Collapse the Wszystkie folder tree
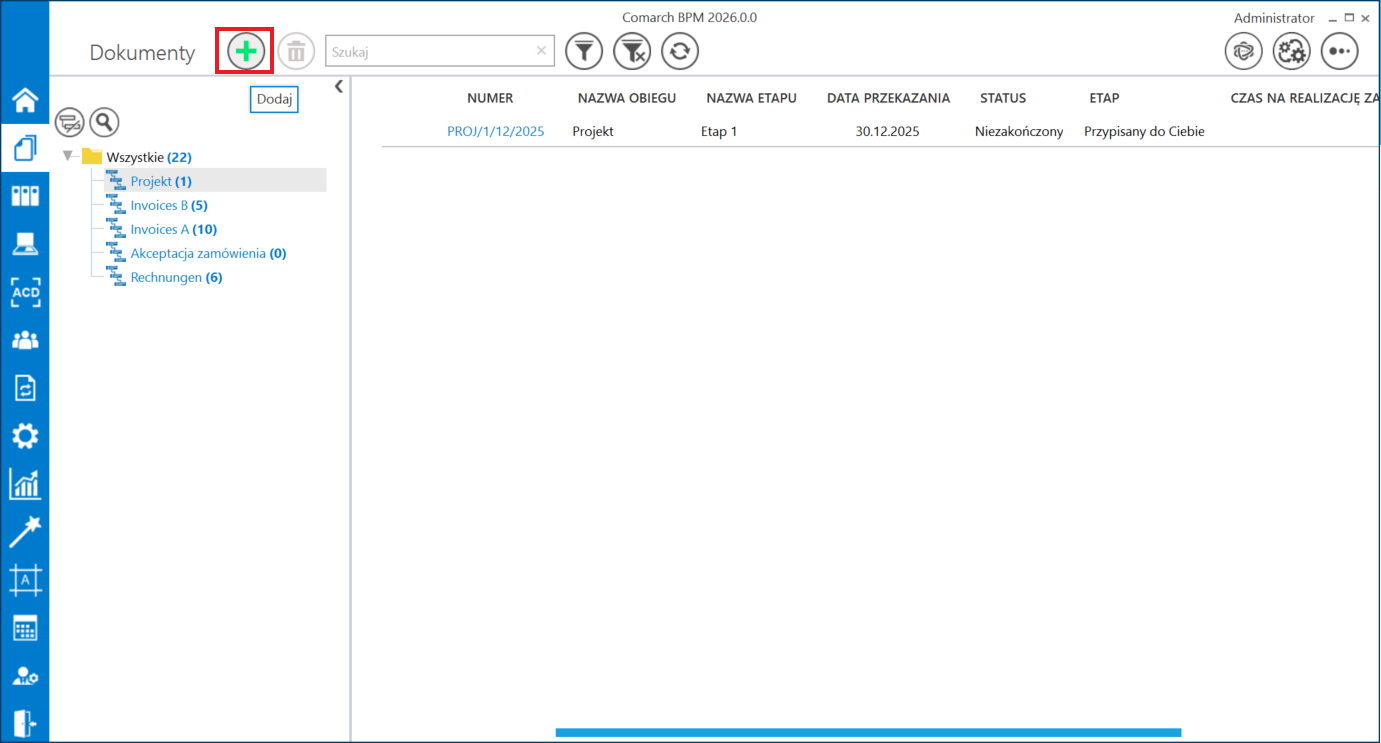 pos(68,156)
